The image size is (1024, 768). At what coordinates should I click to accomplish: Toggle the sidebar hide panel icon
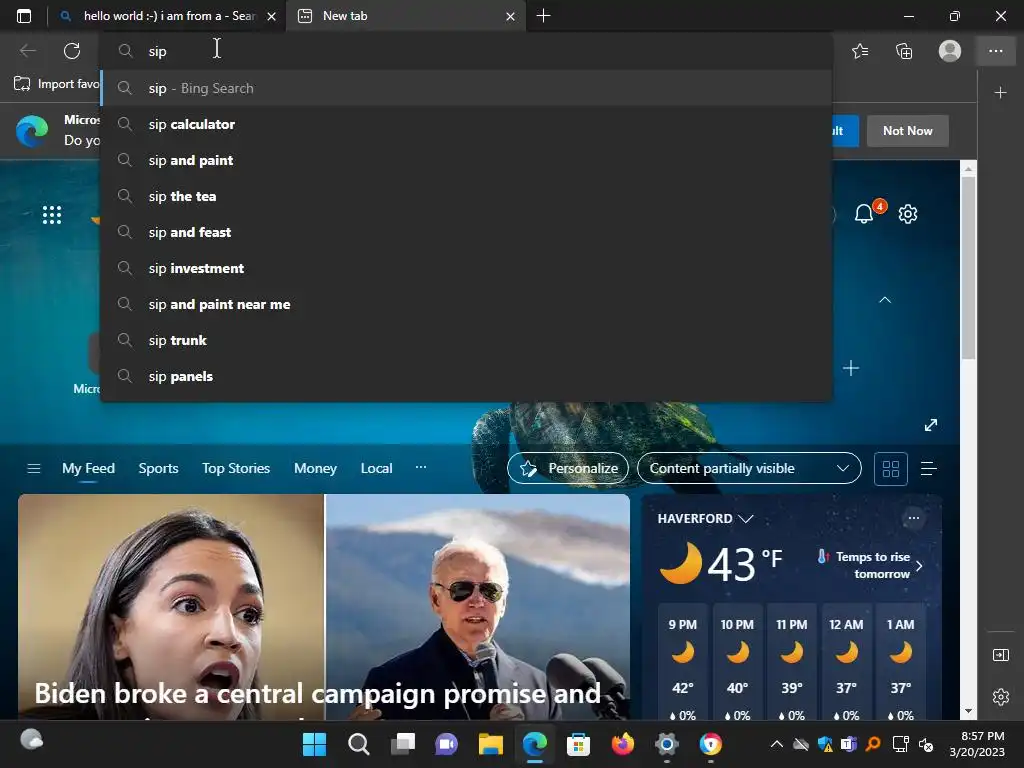point(1000,654)
